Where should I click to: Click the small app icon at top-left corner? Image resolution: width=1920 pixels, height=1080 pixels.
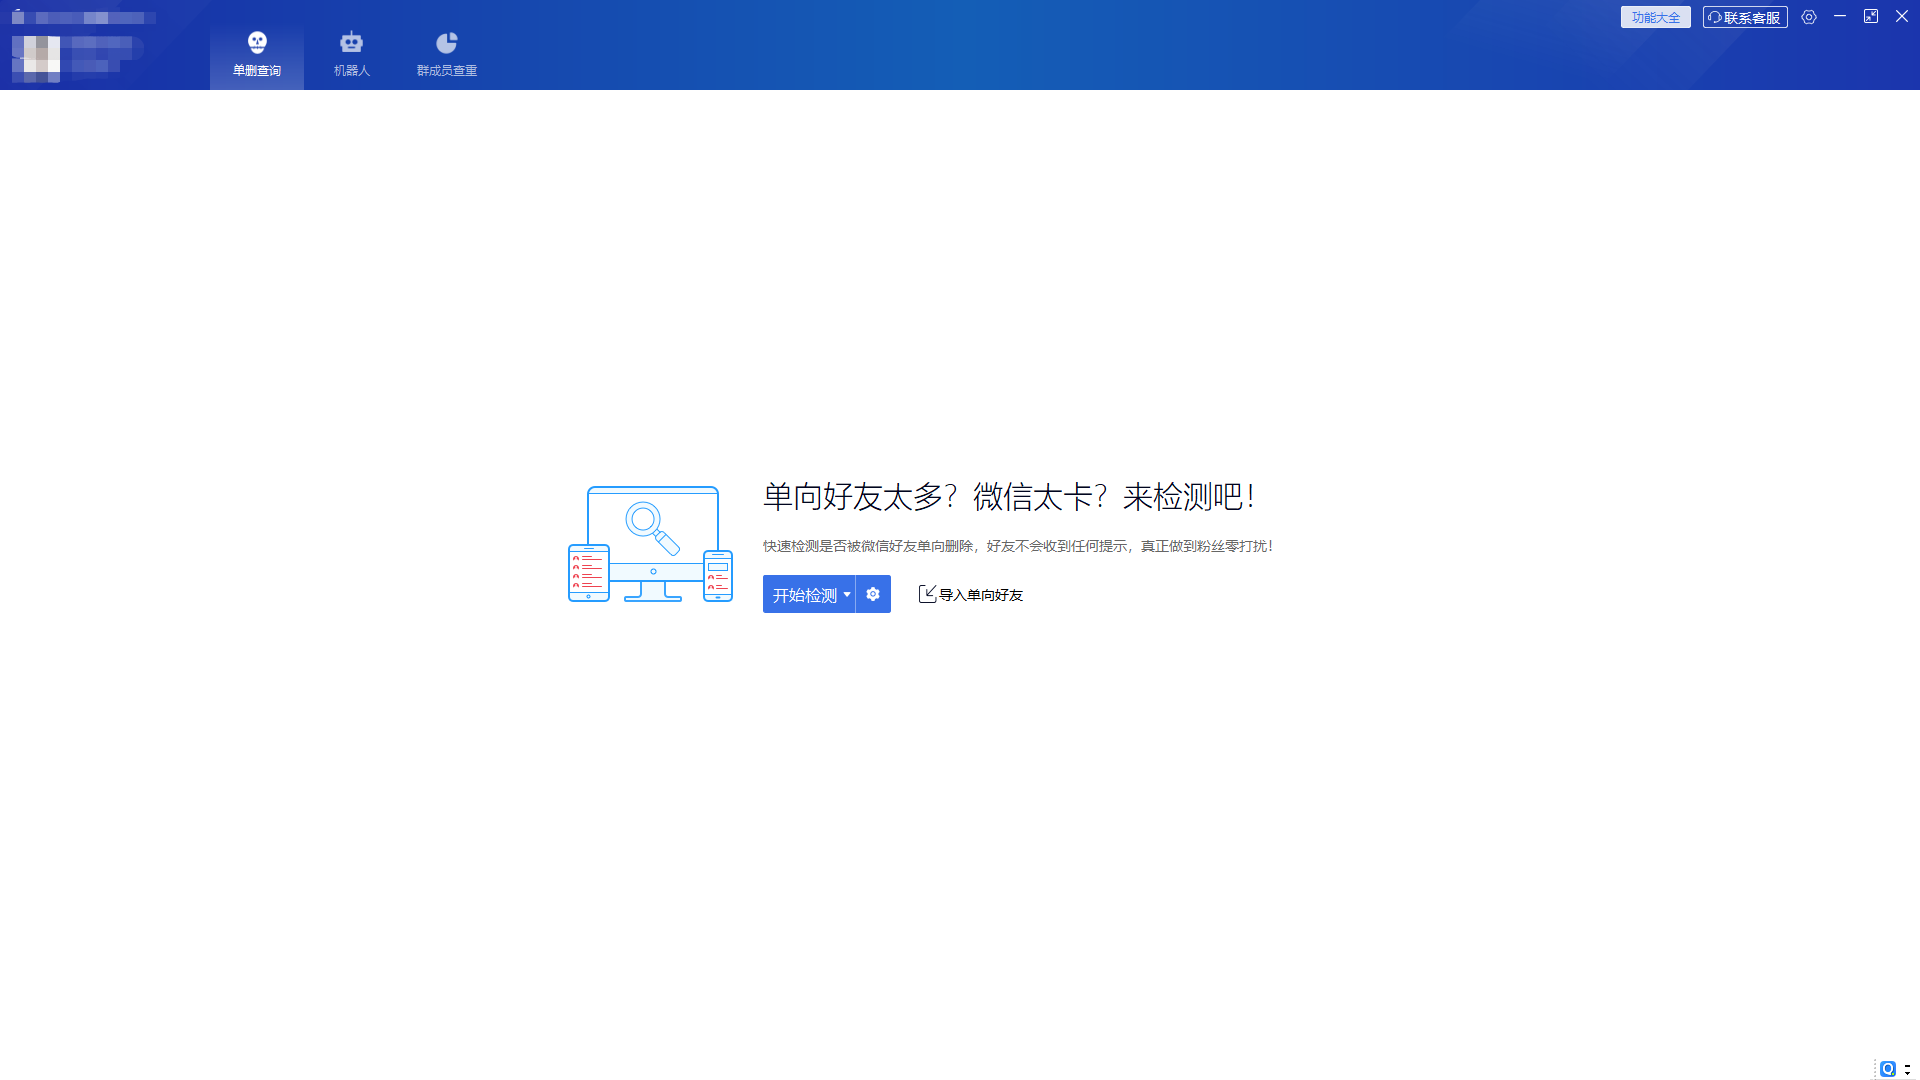18,17
